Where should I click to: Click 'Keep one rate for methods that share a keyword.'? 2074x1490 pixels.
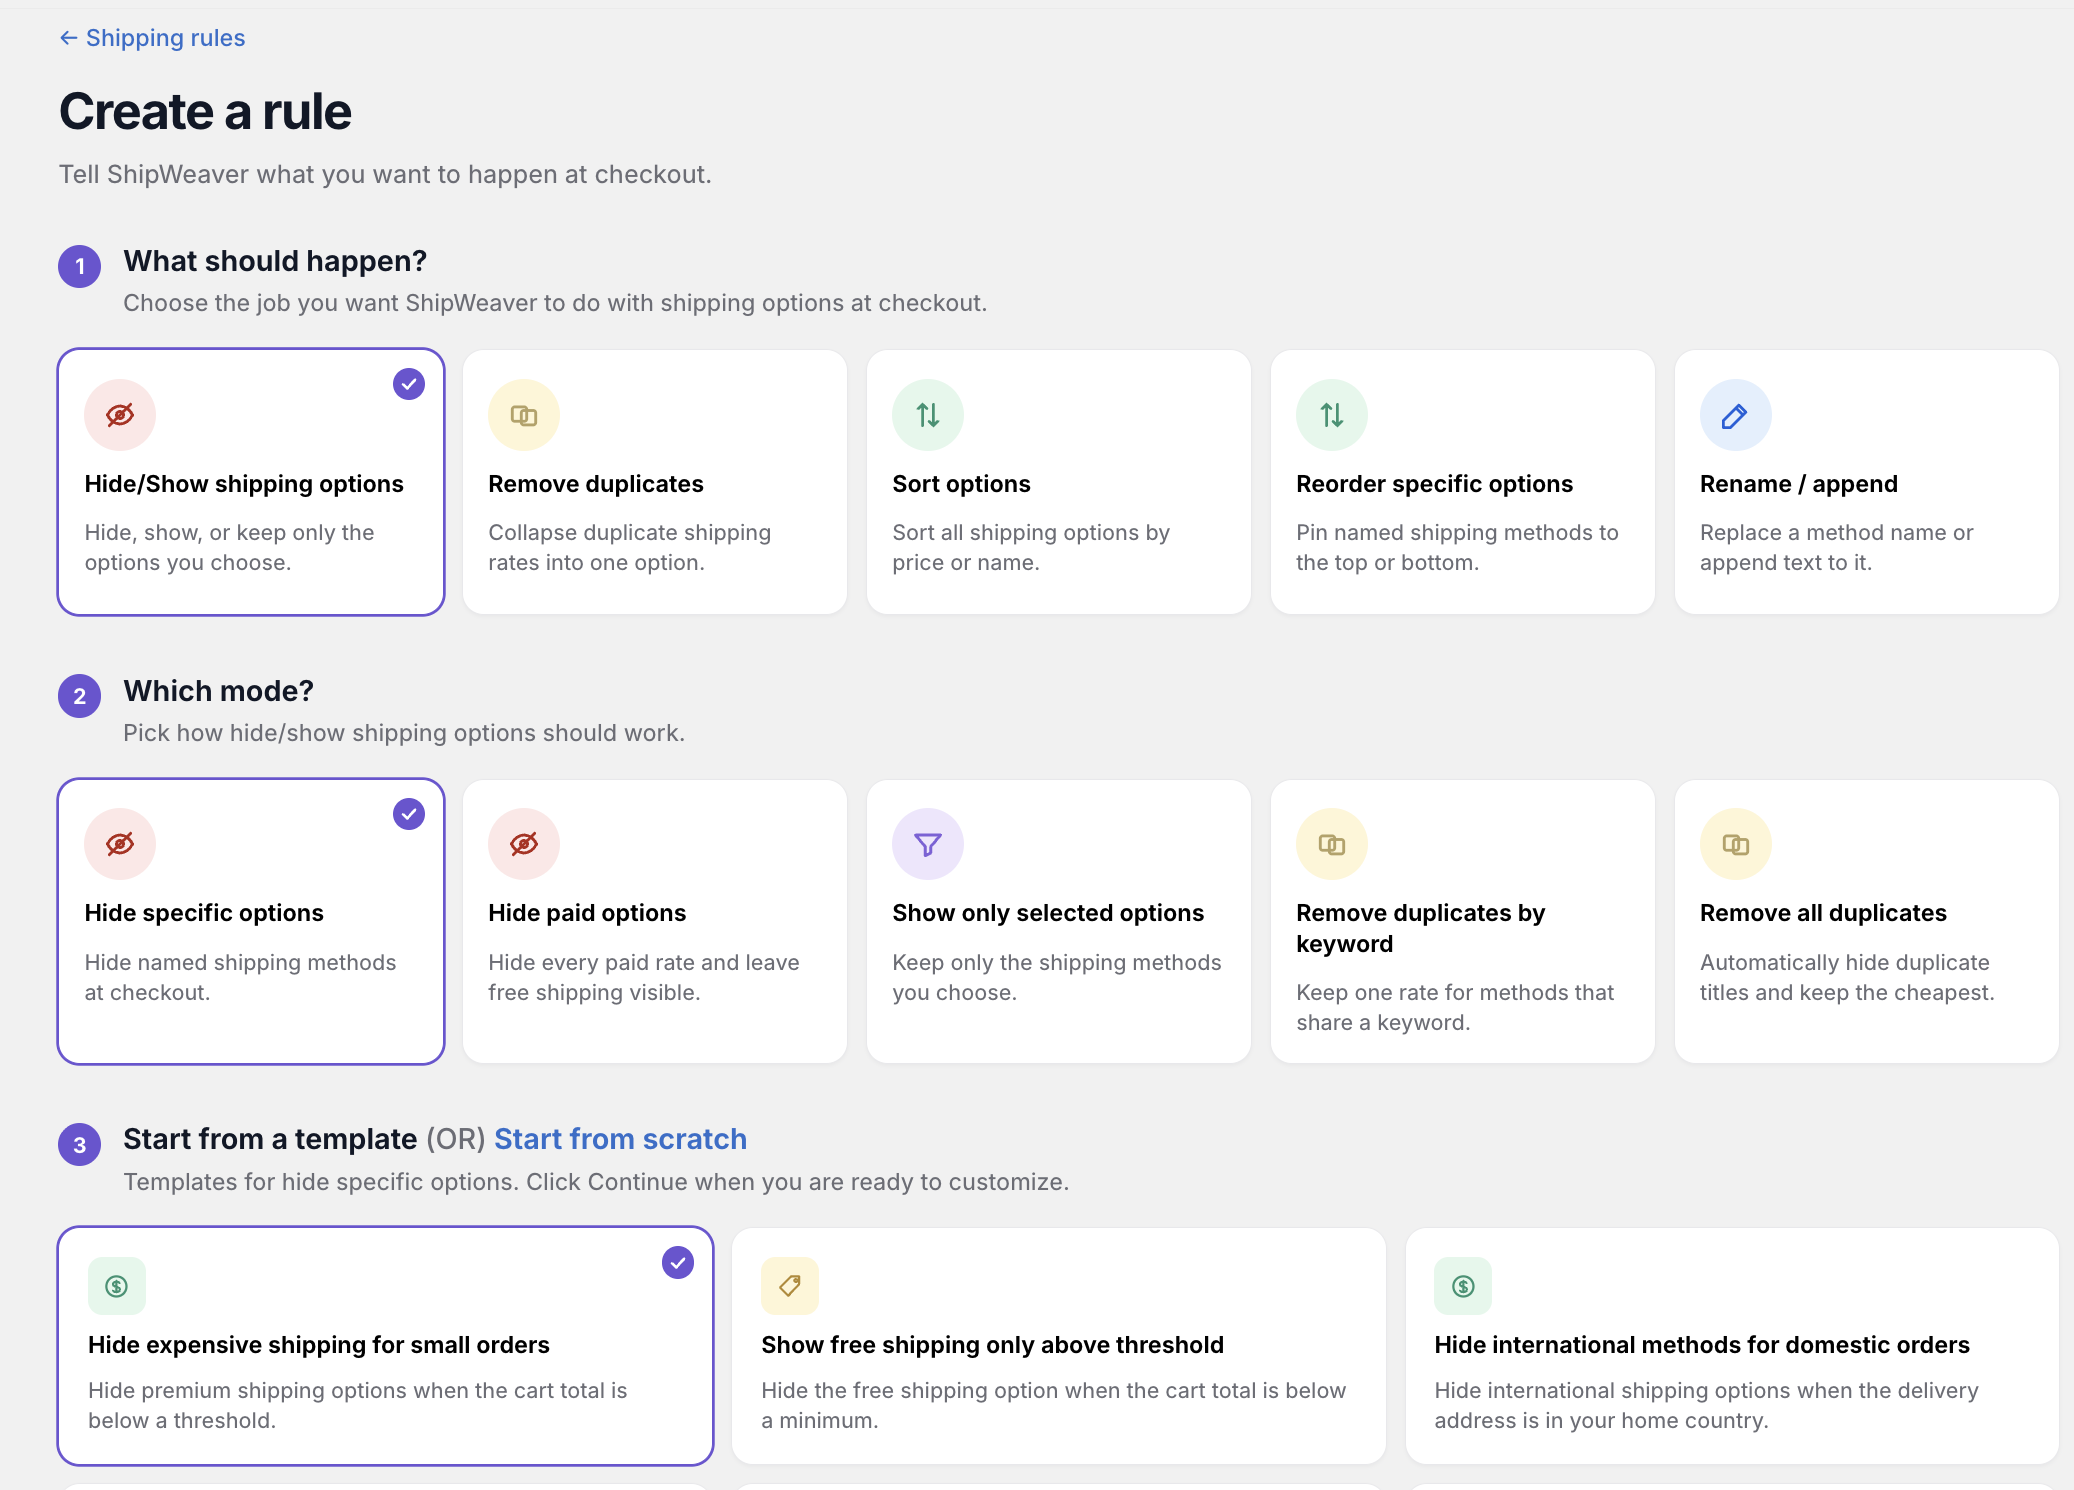click(x=1455, y=1007)
